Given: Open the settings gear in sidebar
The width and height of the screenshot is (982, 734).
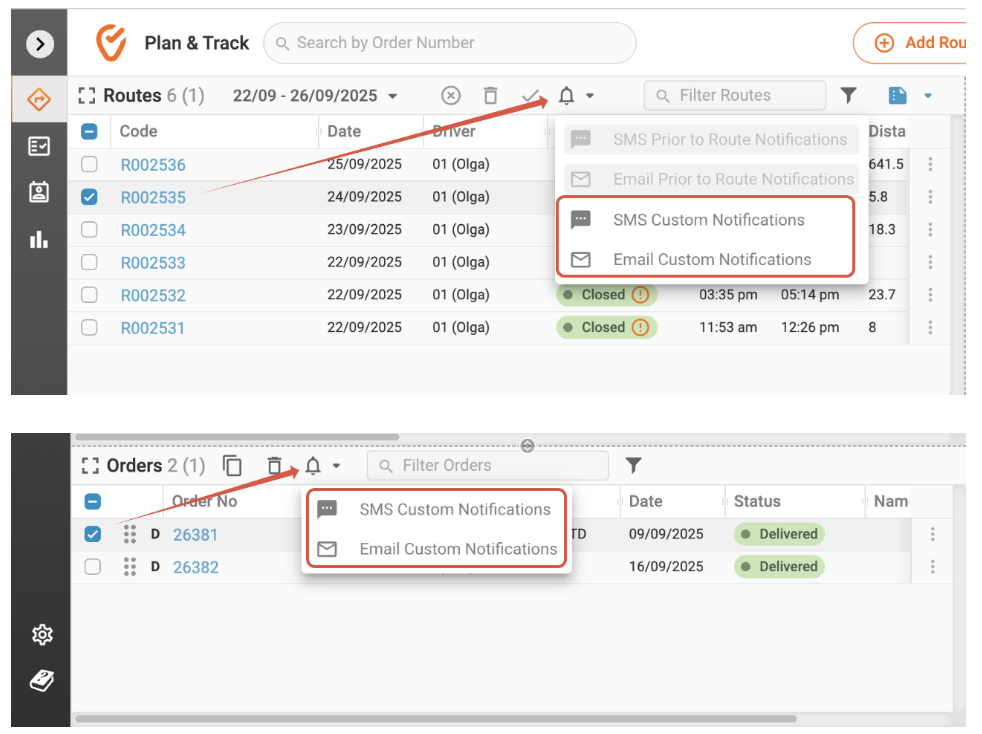Looking at the screenshot, I should pyautogui.click(x=42, y=634).
